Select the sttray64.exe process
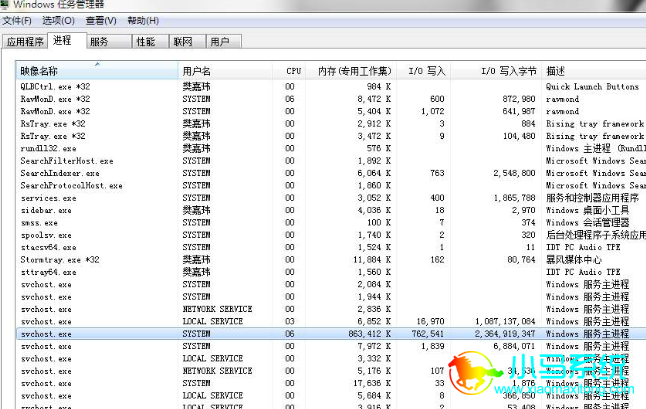Screen dimensions: 646x409 331,272
